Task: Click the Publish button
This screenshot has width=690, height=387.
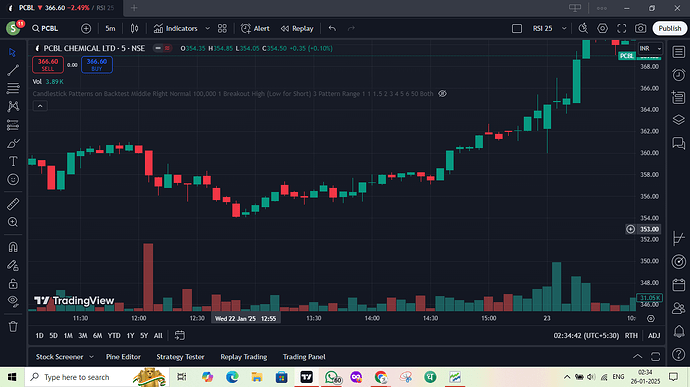Action: [x=669, y=29]
